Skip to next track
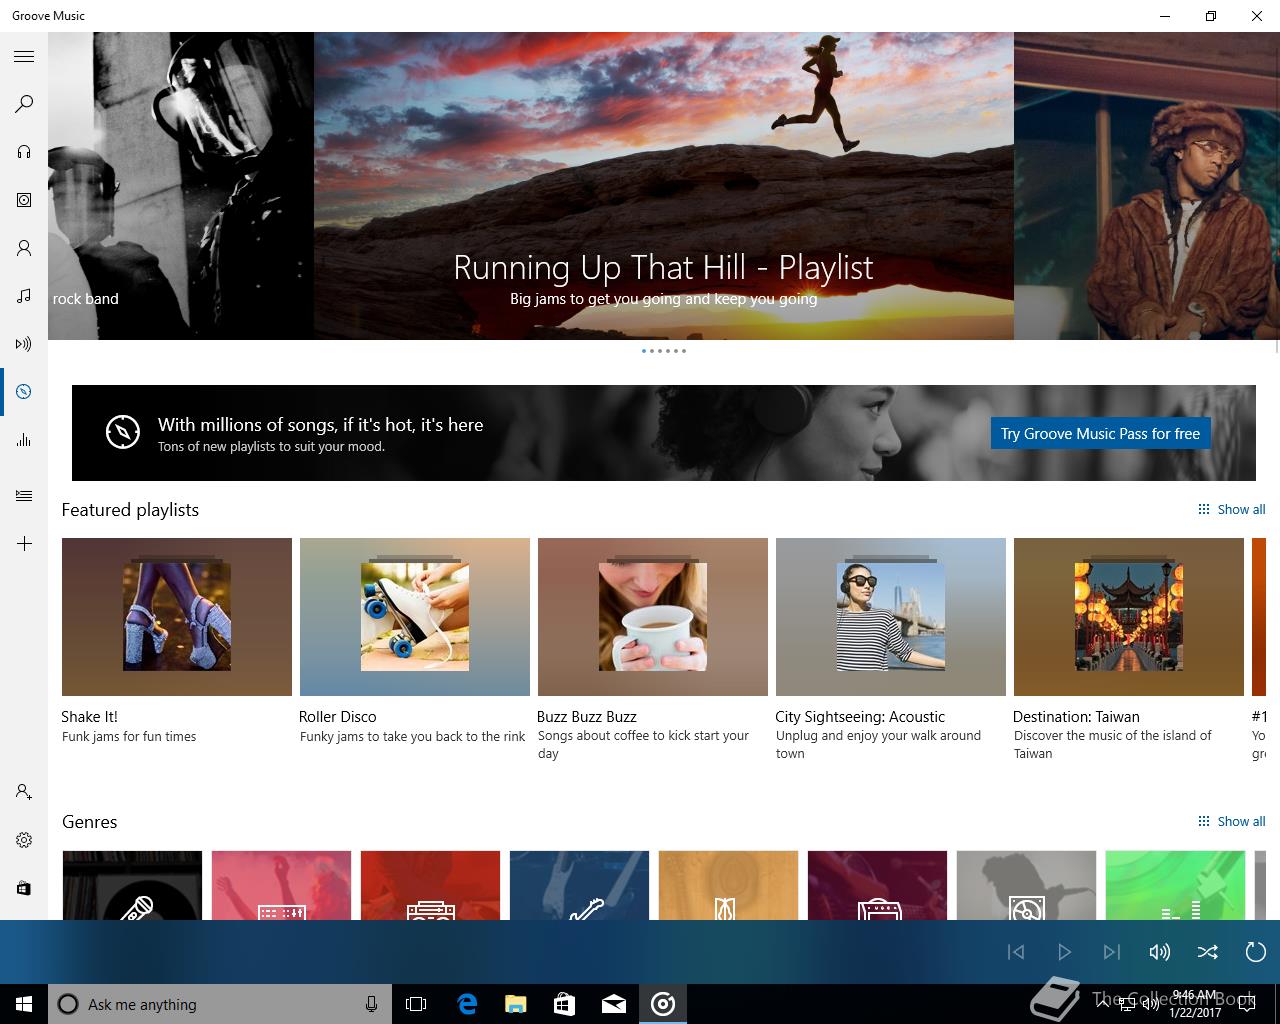The width and height of the screenshot is (1280, 1024). (1112, 952)
